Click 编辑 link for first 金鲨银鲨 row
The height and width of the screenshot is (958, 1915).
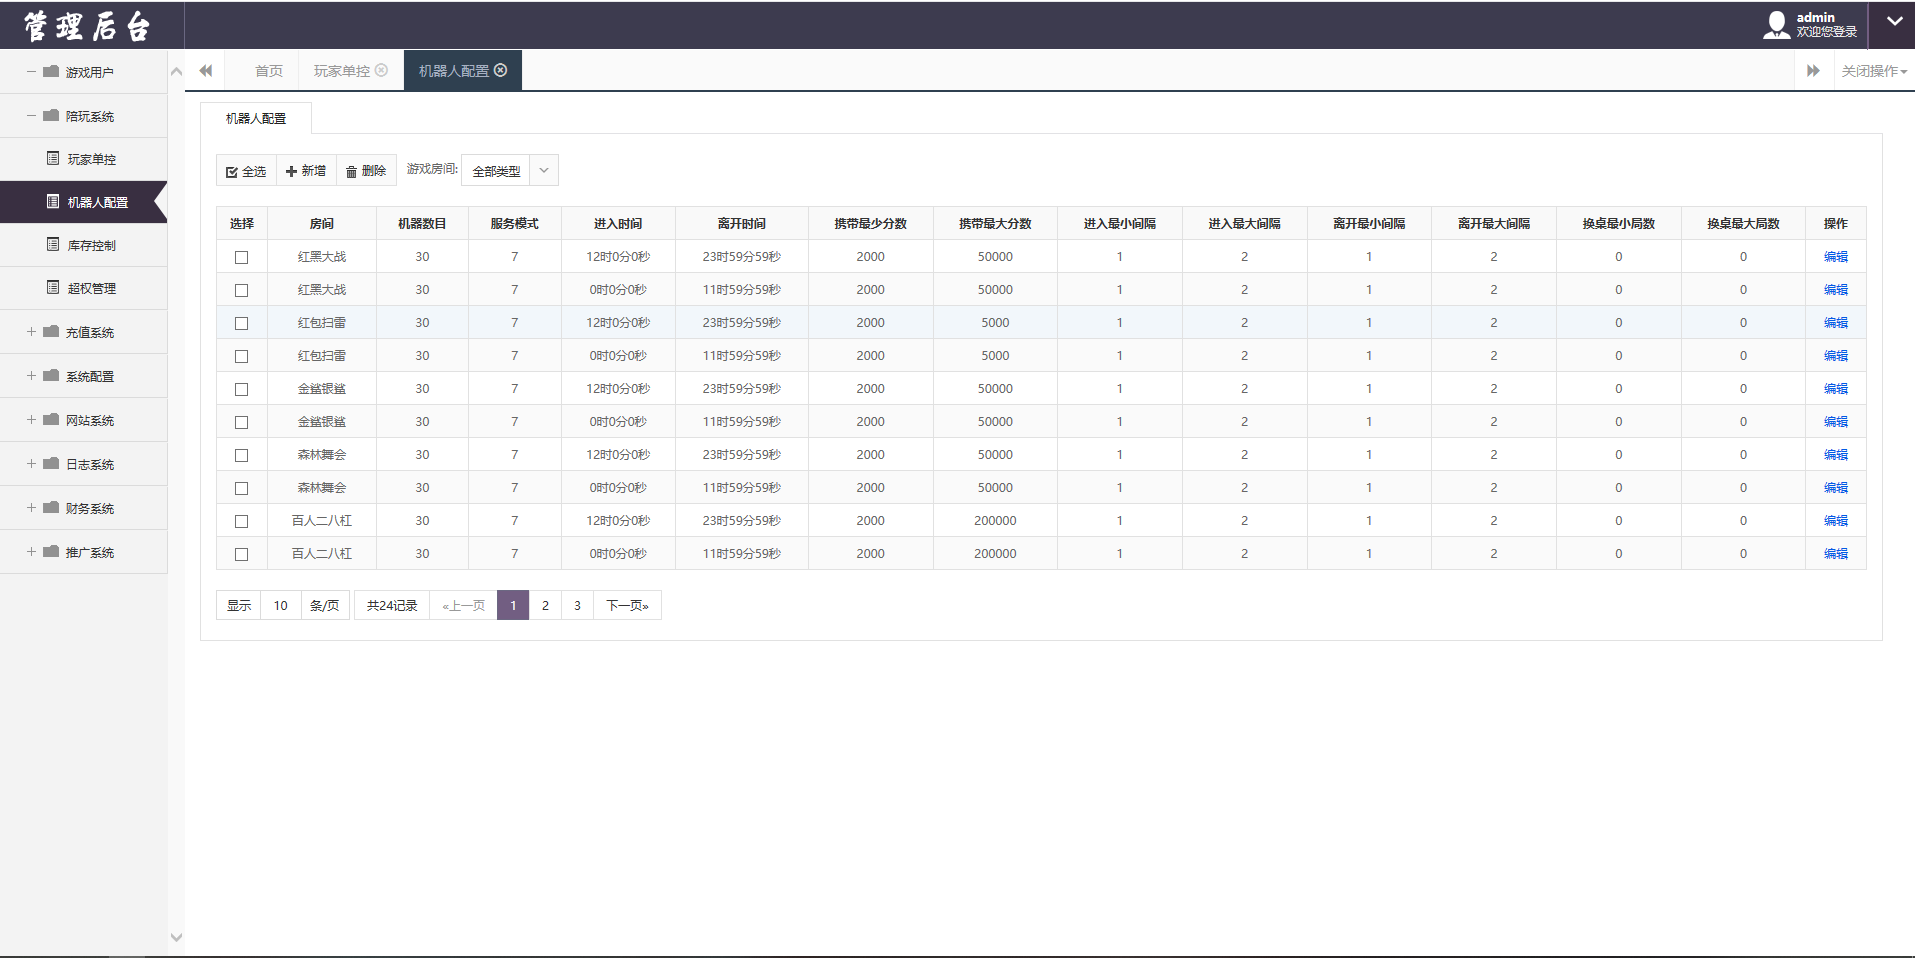(x=1835, y=389)
